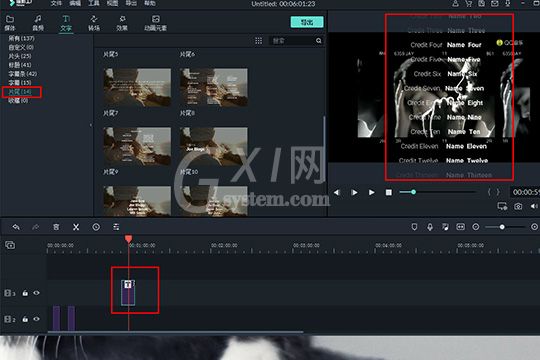Open the 文件 menu
The height and width of the screenshot is (360, 540).
click(x=56, y=3)
